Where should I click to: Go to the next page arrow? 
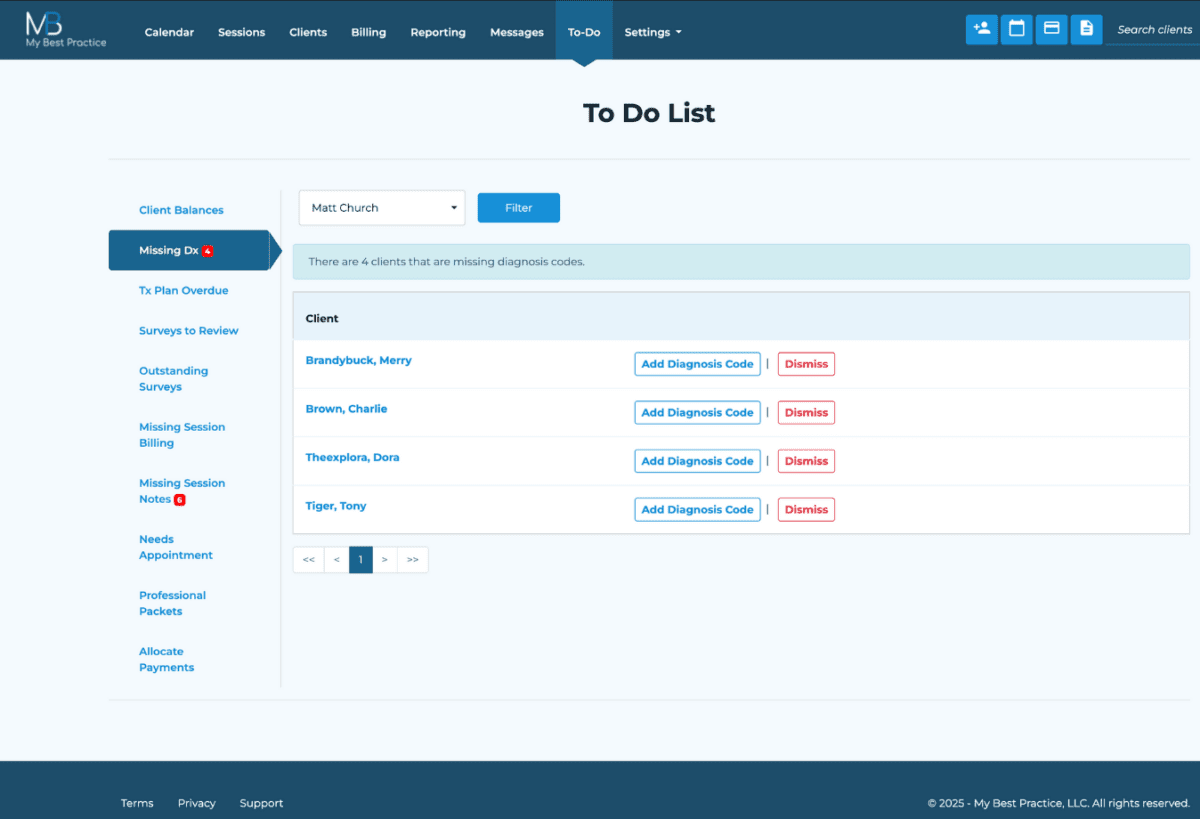click(385, 559)
